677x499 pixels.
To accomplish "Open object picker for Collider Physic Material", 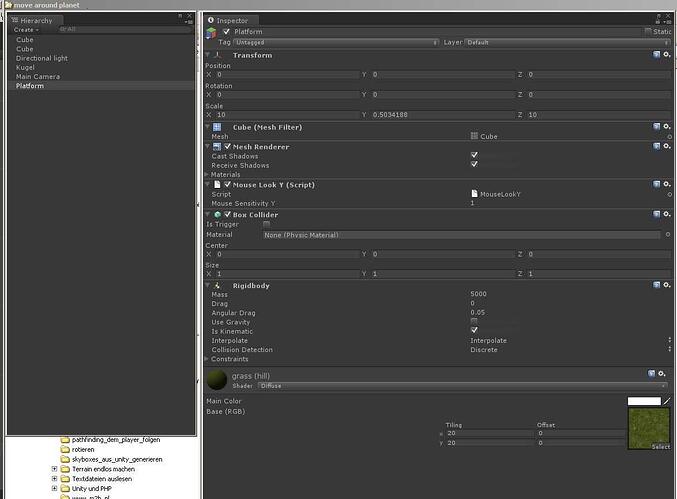I will 668,234.
